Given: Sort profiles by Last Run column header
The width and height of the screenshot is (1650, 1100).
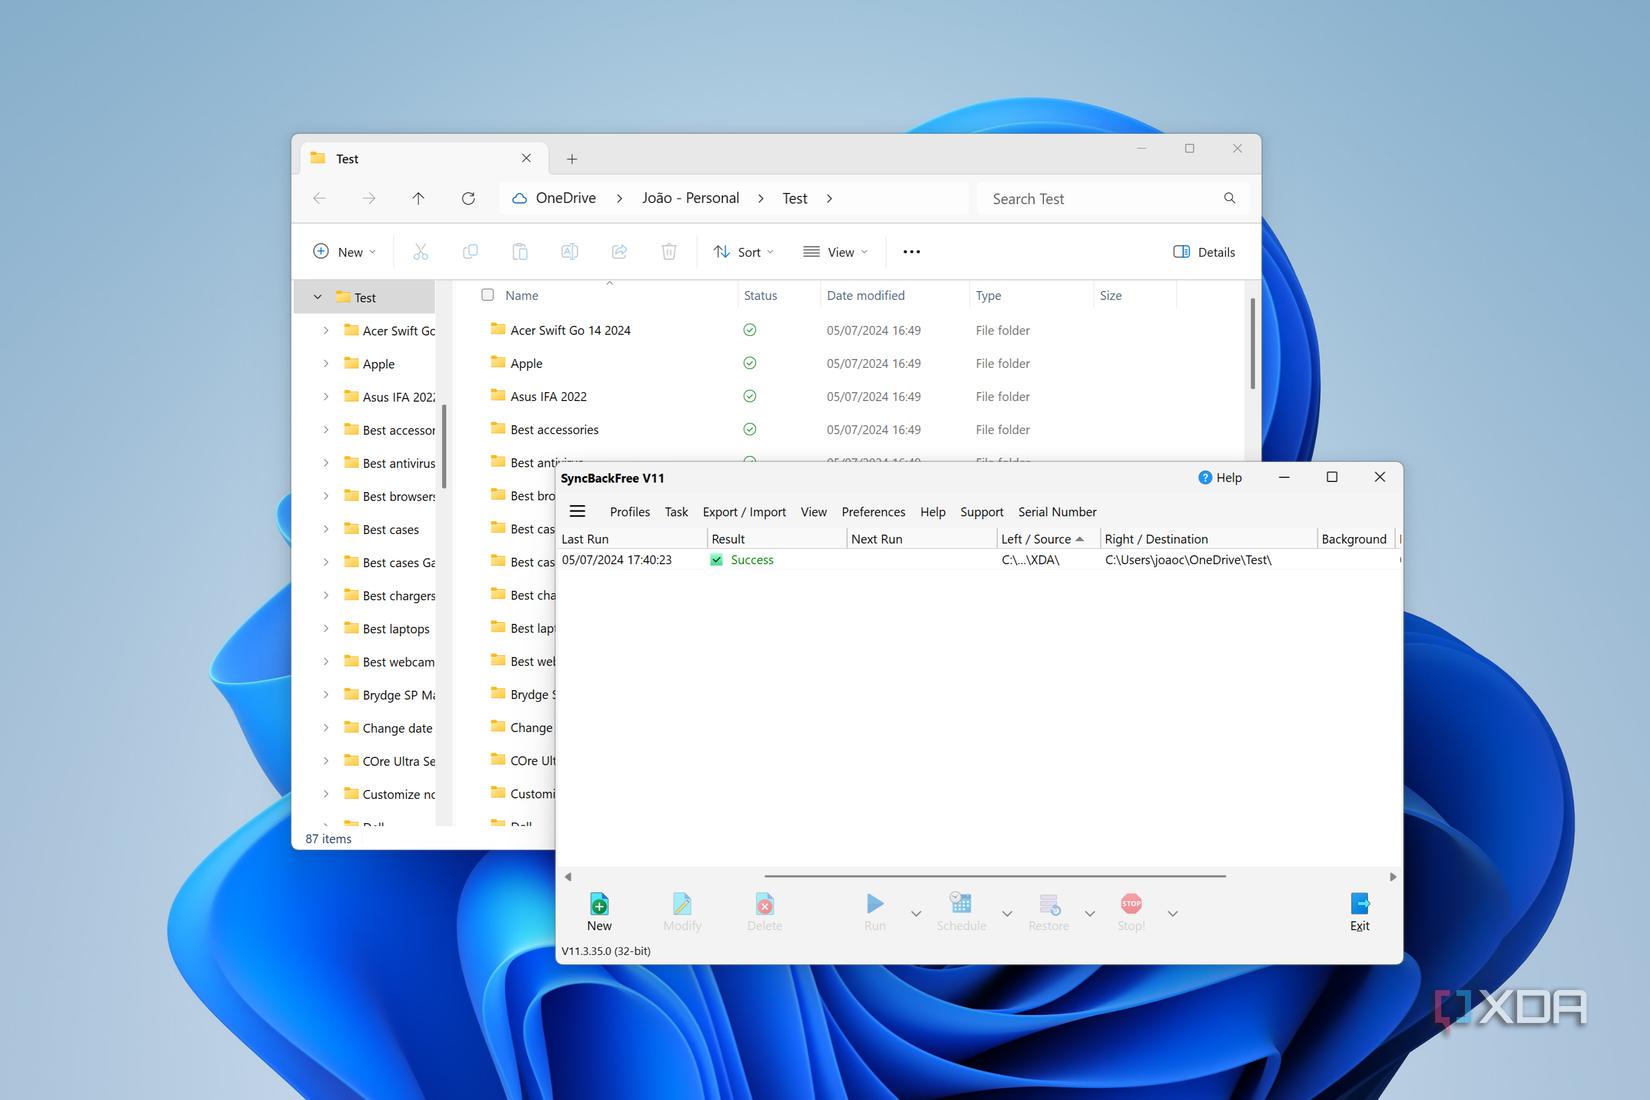Looking at the screenshot, I should click(x=632, y=539).
